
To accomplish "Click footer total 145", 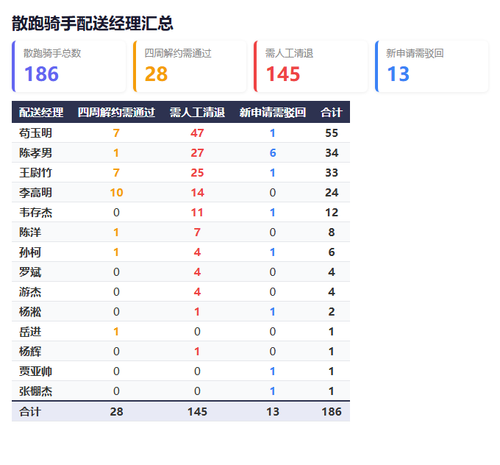I will [x=197, y=412].
